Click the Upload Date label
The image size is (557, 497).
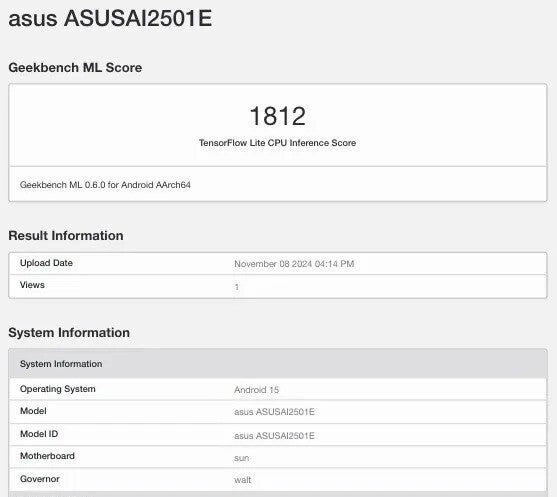click(x=46, y=263)
